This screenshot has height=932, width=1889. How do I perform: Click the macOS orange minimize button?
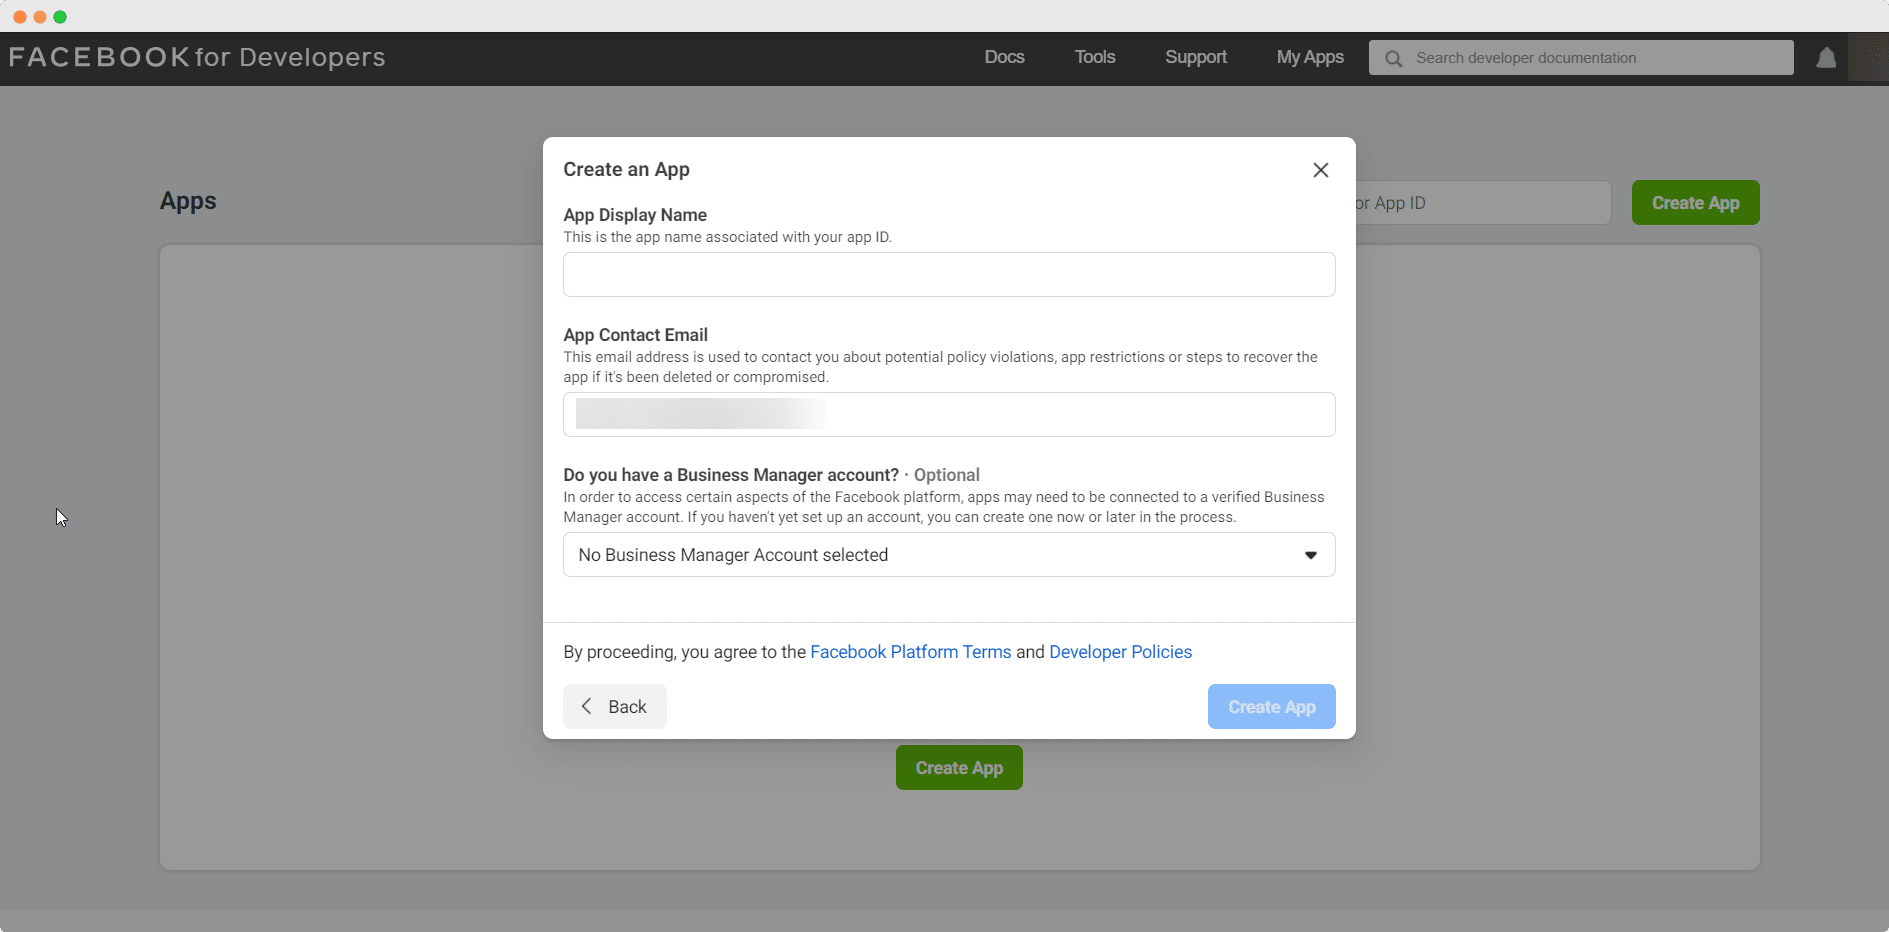tap(40, 17)
